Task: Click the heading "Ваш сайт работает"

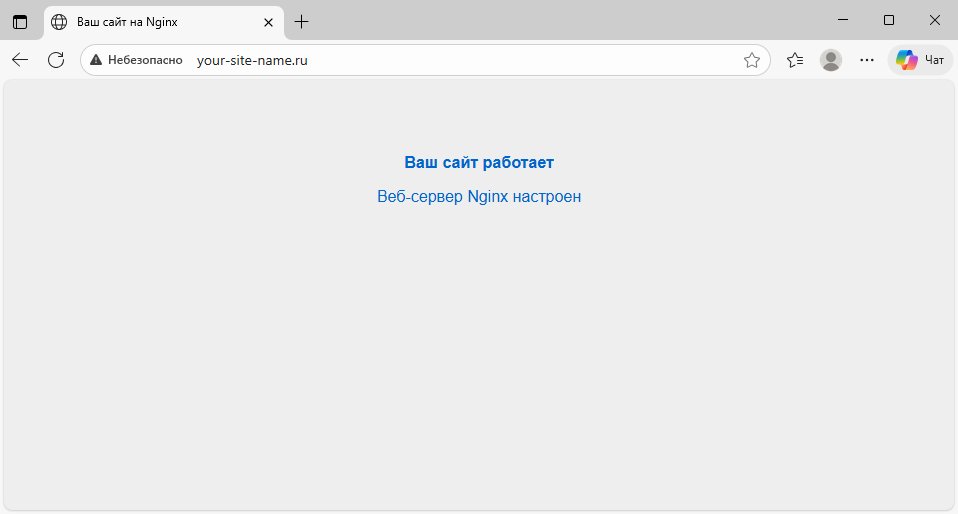Action: [479, 163]
